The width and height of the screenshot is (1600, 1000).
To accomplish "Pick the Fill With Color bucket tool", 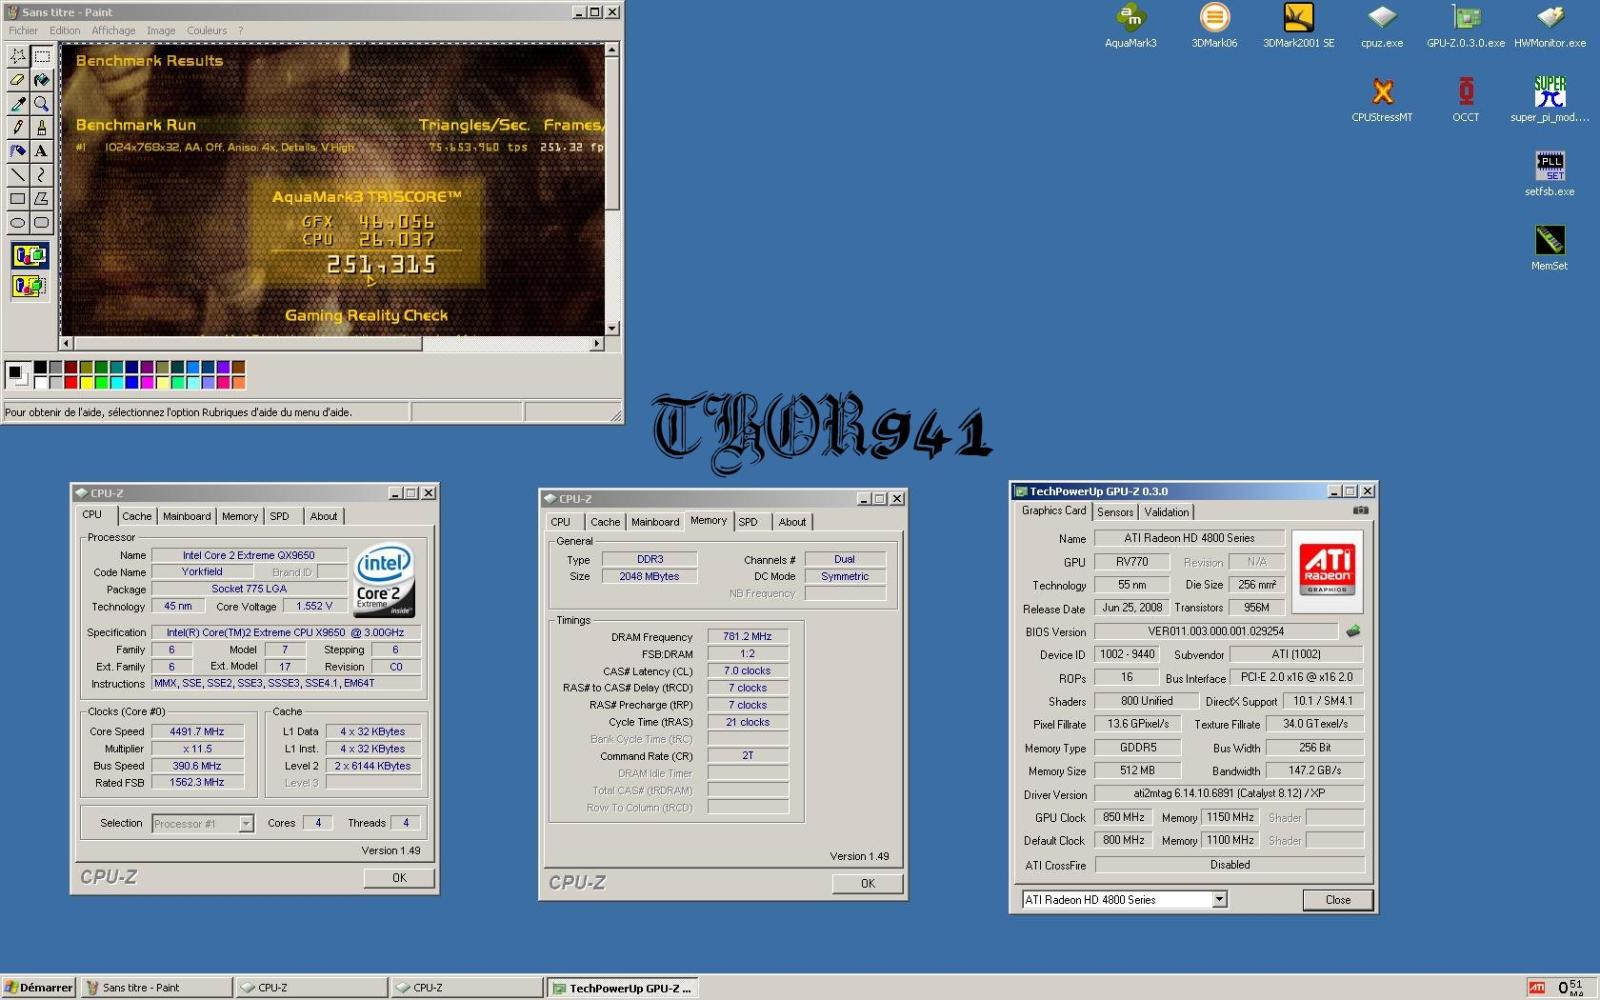I will [41, 80].
